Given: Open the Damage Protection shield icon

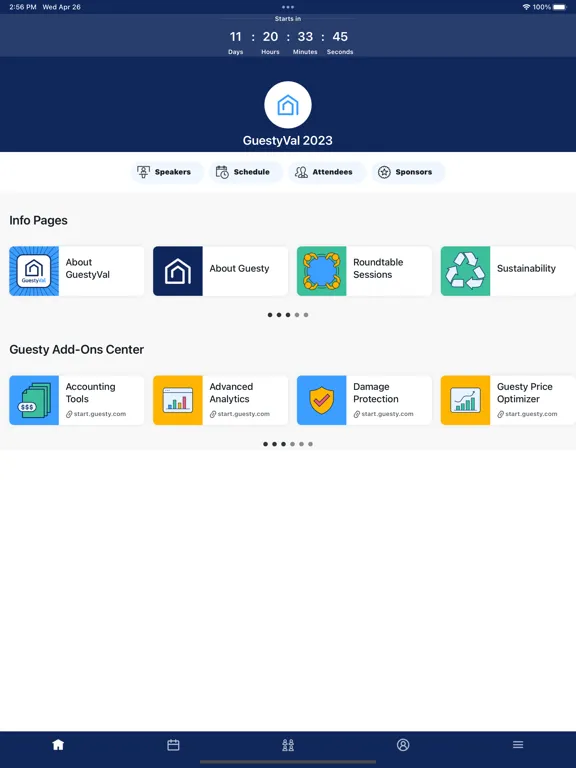Looking at the screenshot, I should coord(321,400).
